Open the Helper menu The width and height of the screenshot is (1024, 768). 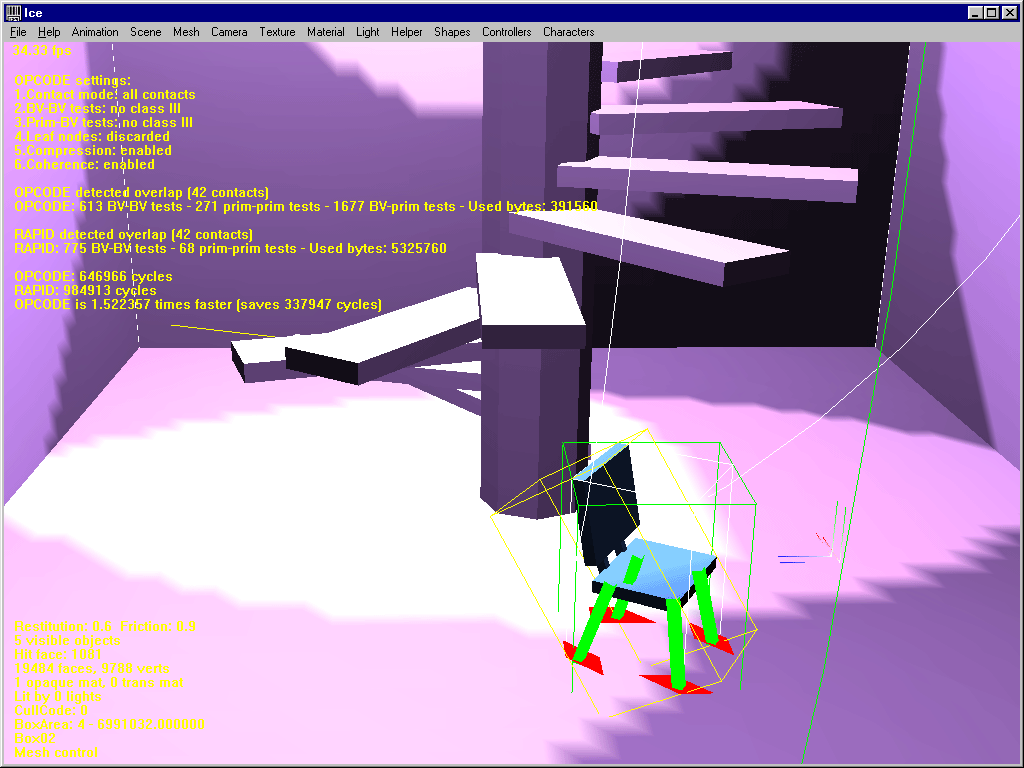pyautogui.click(x=406, y=32)
